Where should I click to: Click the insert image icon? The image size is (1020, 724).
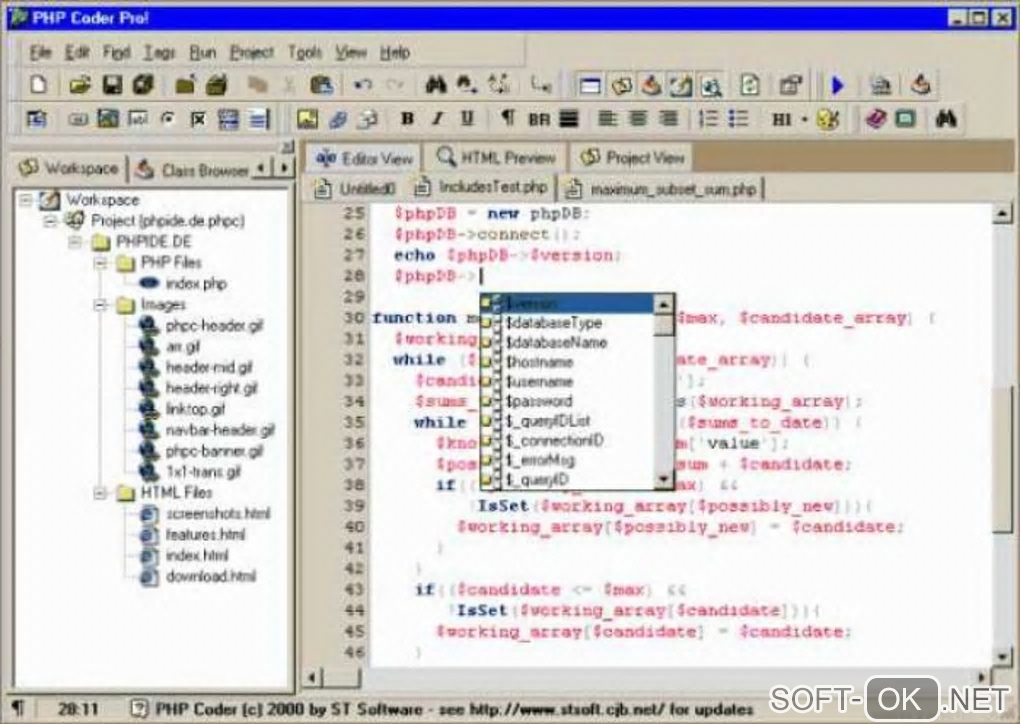[x=307, y=119]
